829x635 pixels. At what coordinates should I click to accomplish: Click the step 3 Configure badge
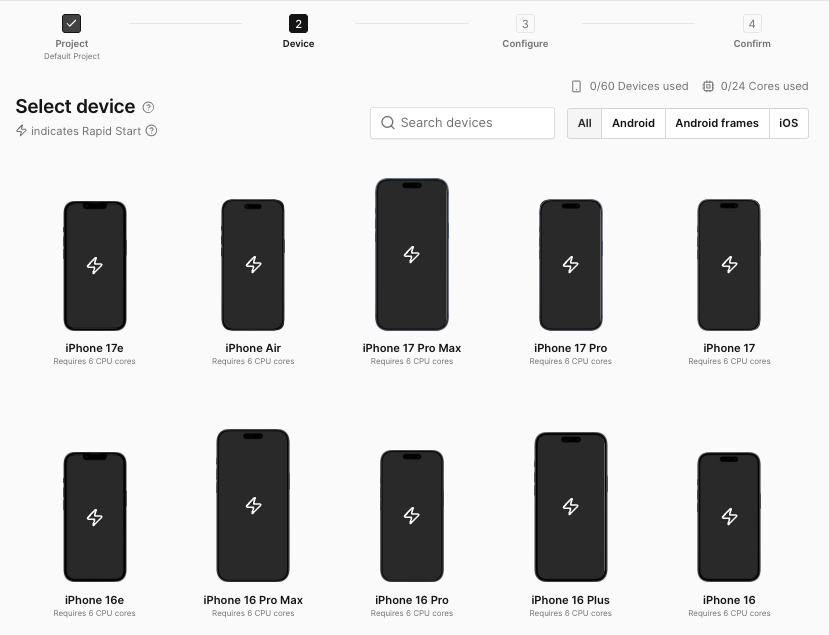click(x=525, y=23)
